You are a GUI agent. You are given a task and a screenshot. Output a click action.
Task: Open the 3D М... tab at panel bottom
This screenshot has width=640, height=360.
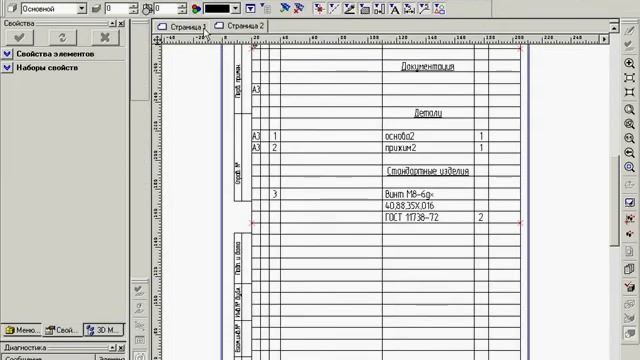[x=103, y=330]
